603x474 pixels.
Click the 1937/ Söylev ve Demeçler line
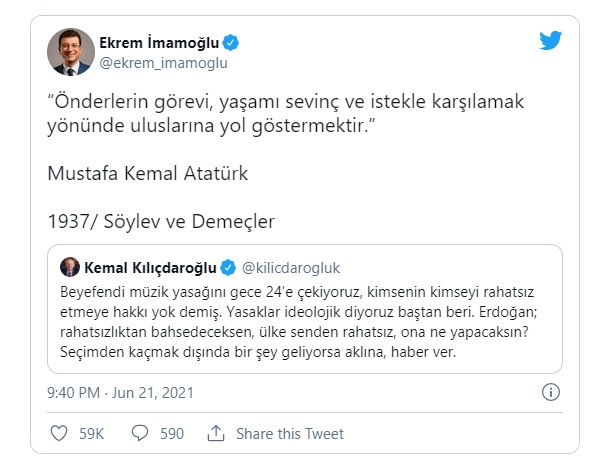[x=161, y=221]
